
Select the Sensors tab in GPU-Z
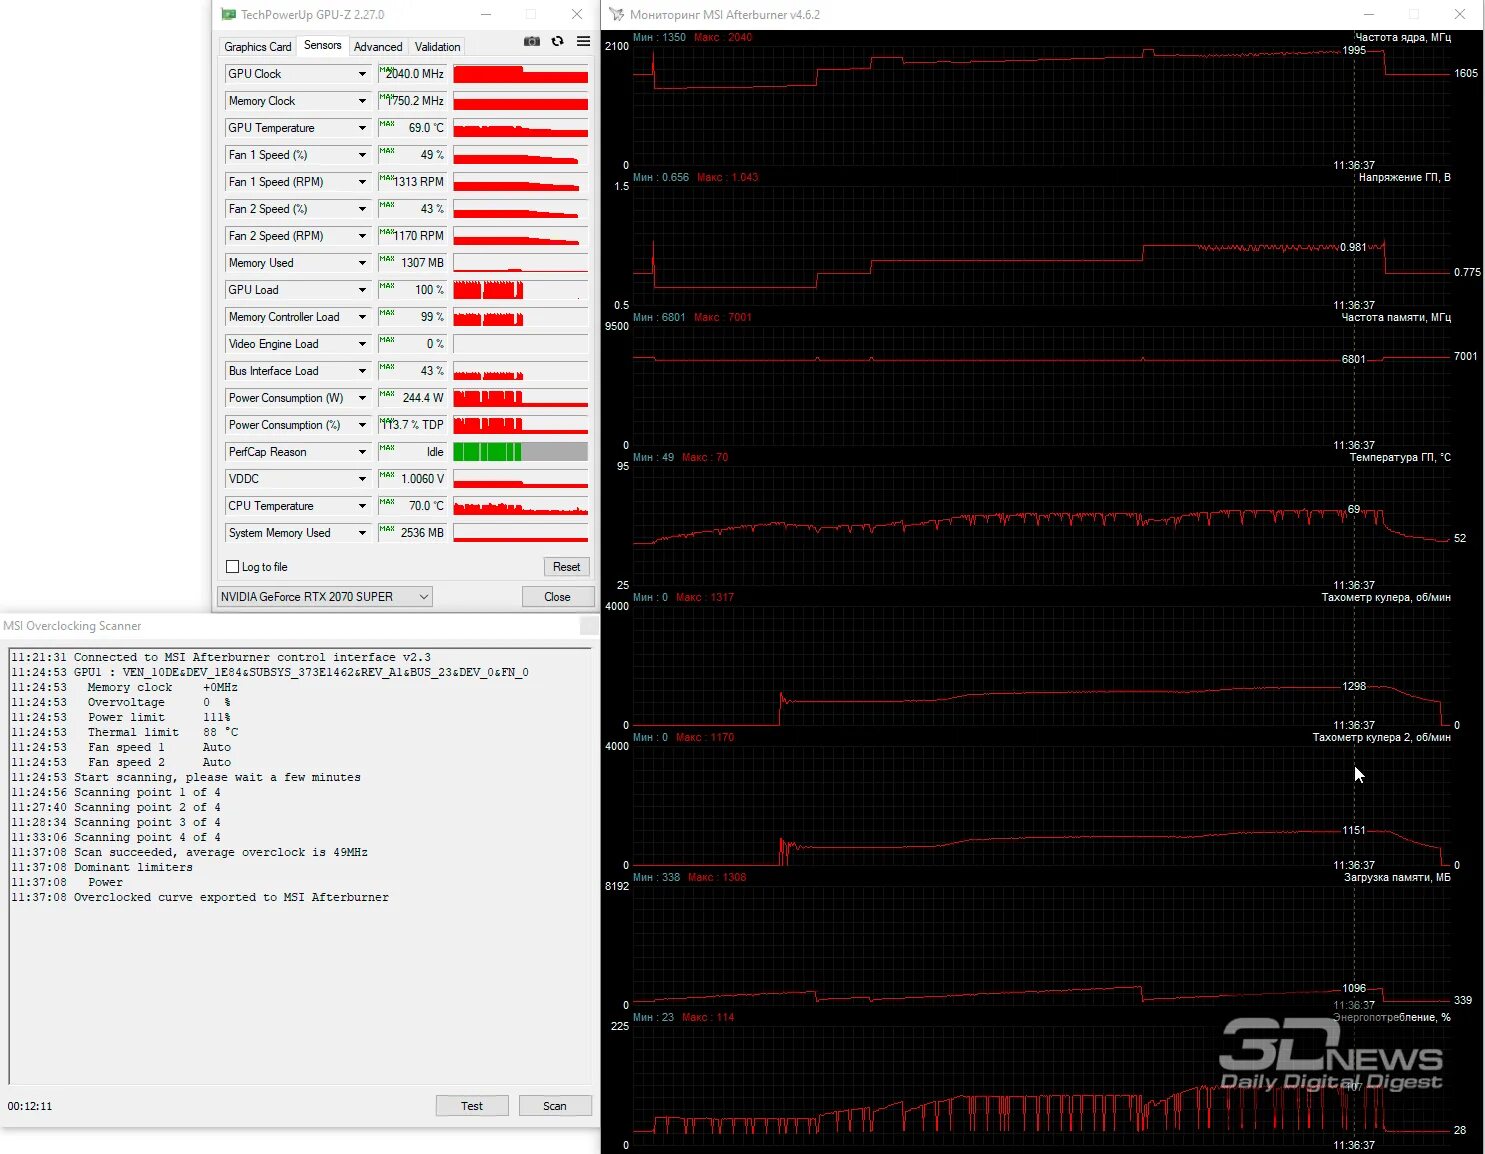(x=323, y=45)
